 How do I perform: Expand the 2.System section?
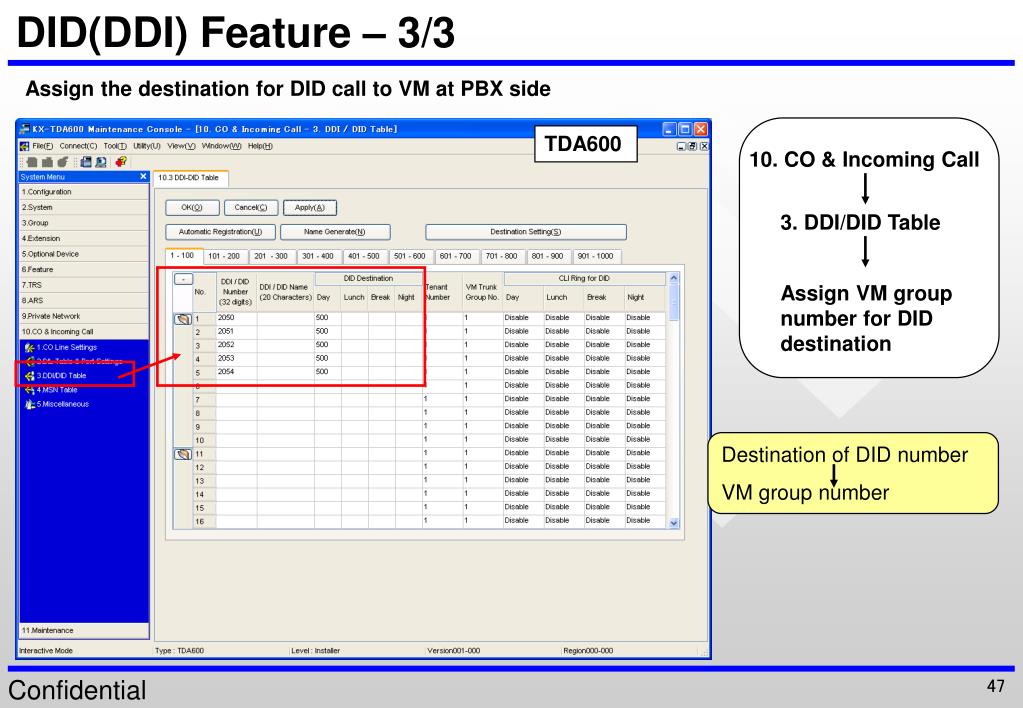click(x=84, y=208)
